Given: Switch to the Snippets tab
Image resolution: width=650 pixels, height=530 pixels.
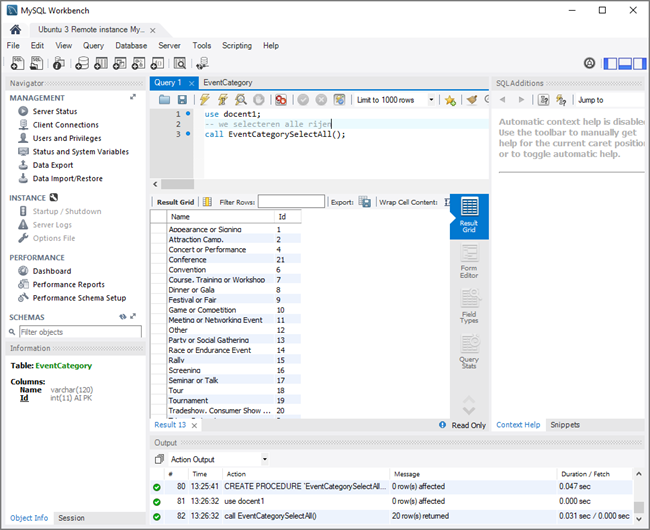Looking at the screenshot, I should tap(565, 425).
